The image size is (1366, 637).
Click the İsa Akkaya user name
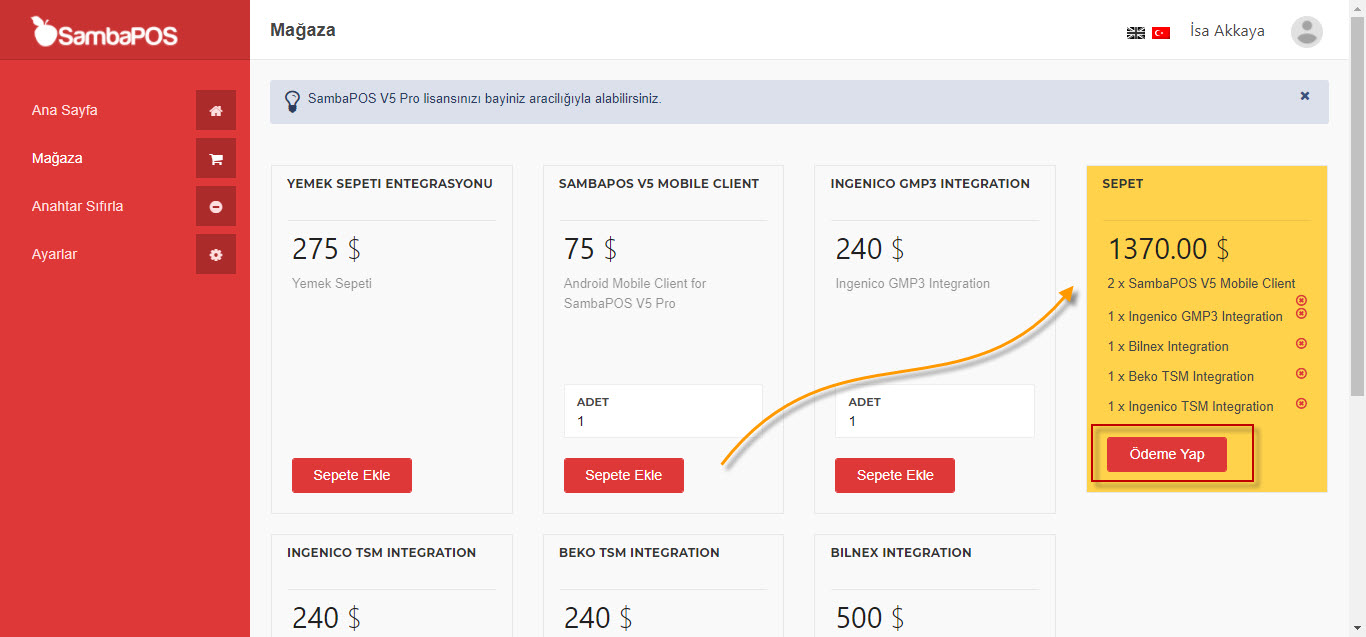(x=1227, y=31)
